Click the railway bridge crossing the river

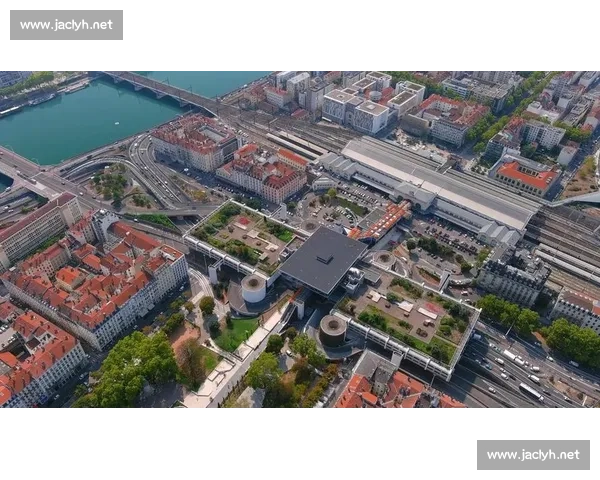pos(161,90)
